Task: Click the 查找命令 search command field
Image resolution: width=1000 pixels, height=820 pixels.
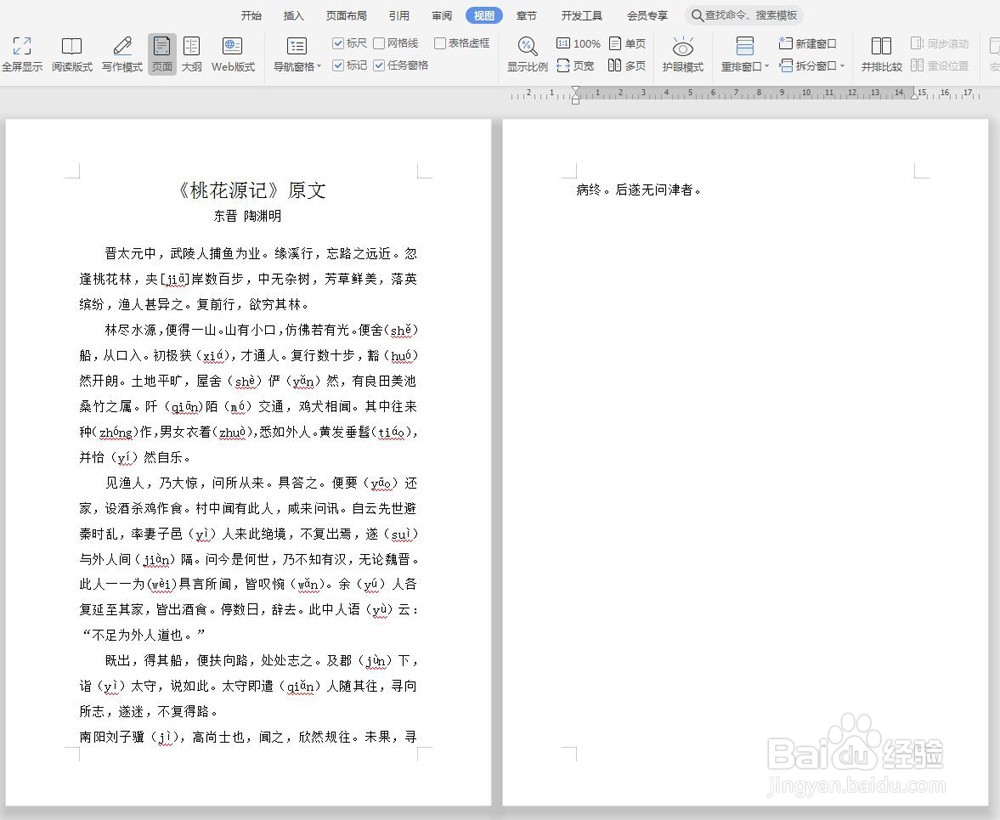Action: click(x=743, y=15)
